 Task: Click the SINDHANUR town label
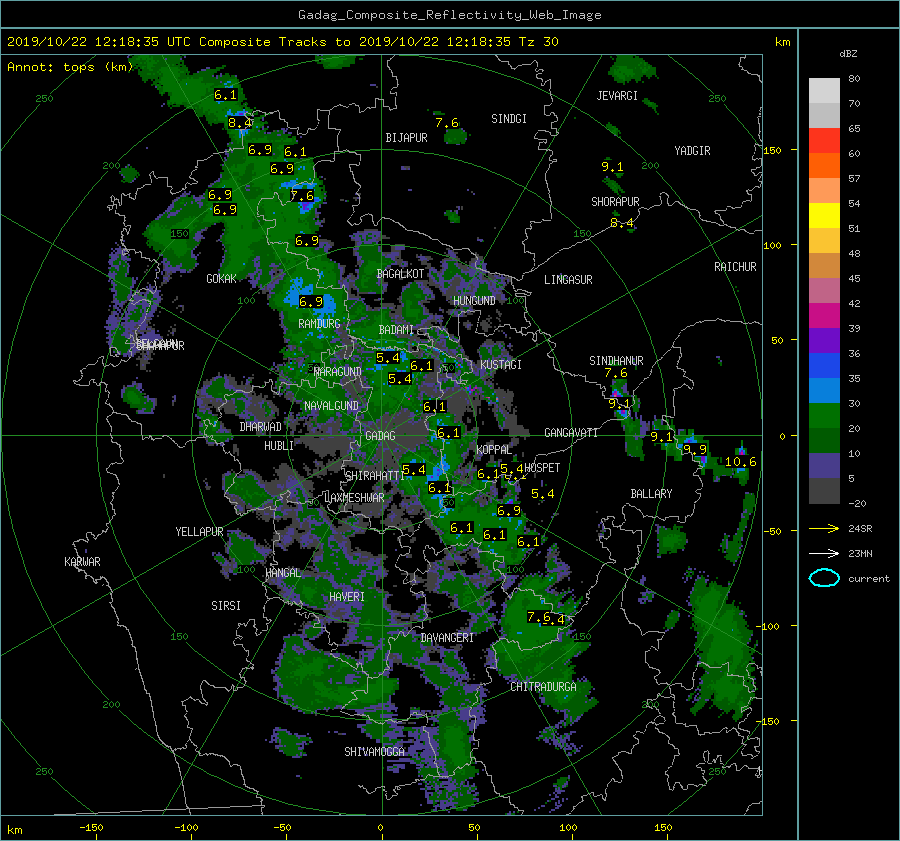tap(616, 361)
